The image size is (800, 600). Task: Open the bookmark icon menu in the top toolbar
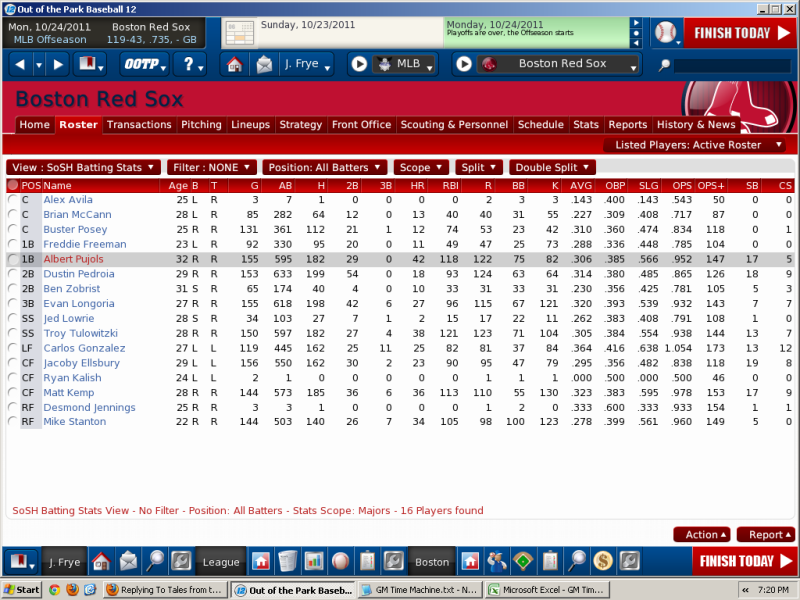[90, 64]
